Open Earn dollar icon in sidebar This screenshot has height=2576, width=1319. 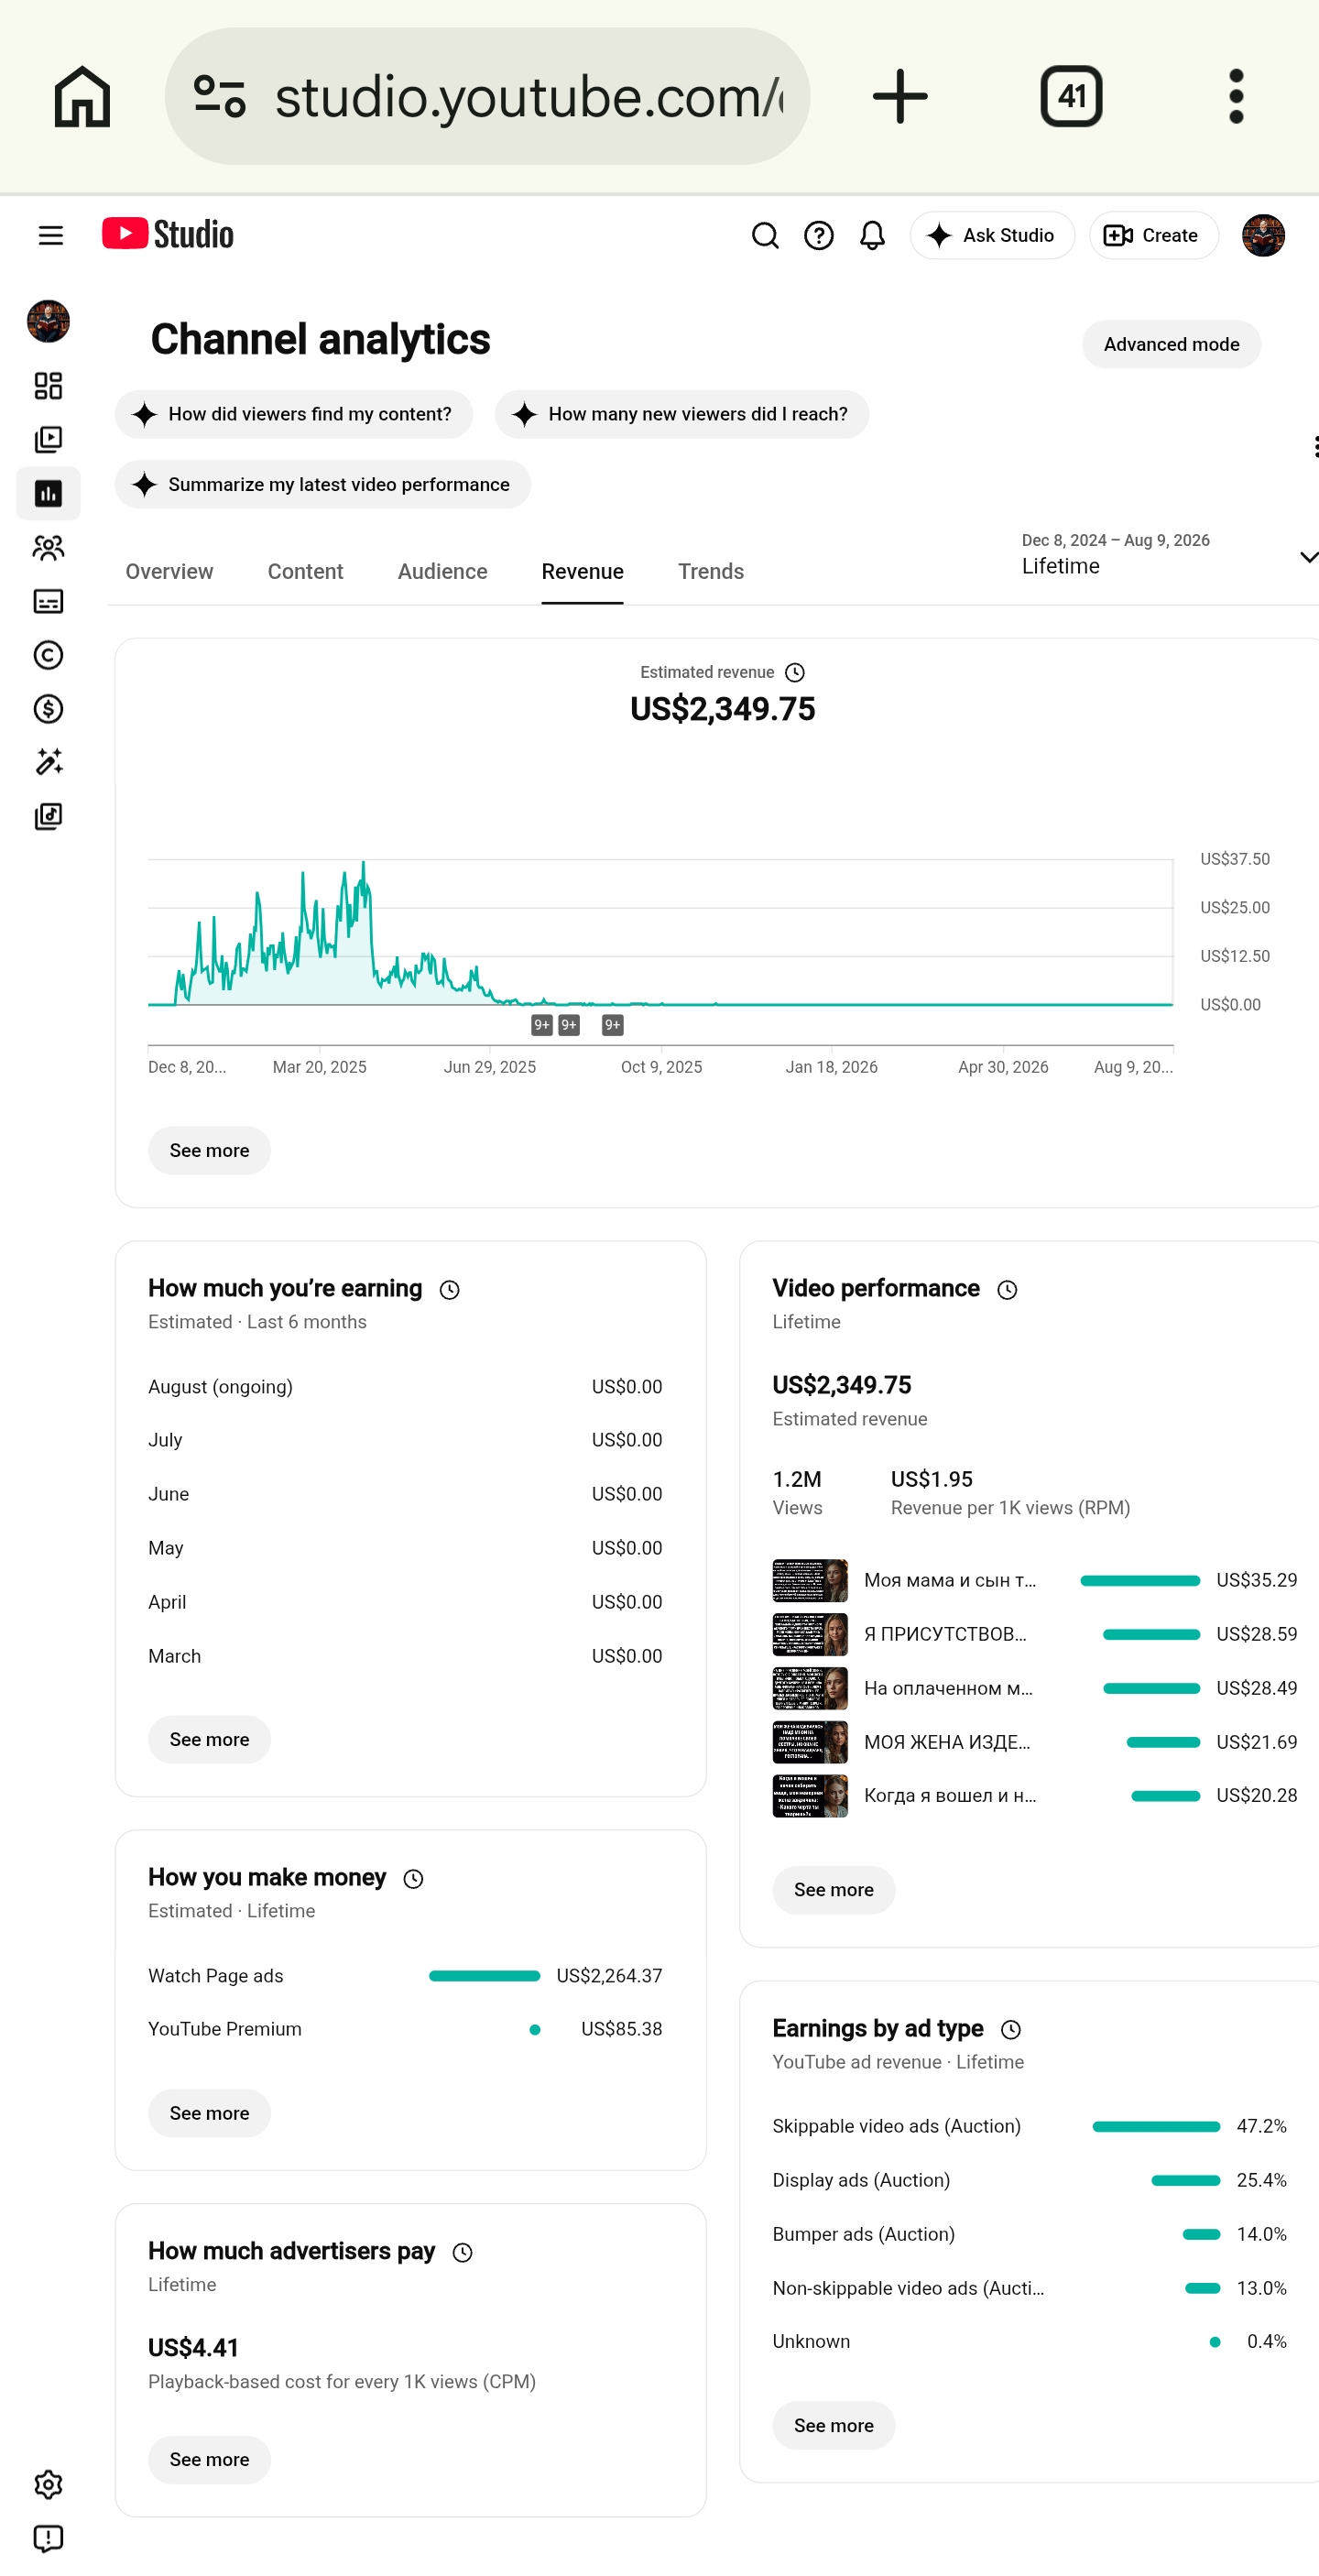(x=48, y=709)
